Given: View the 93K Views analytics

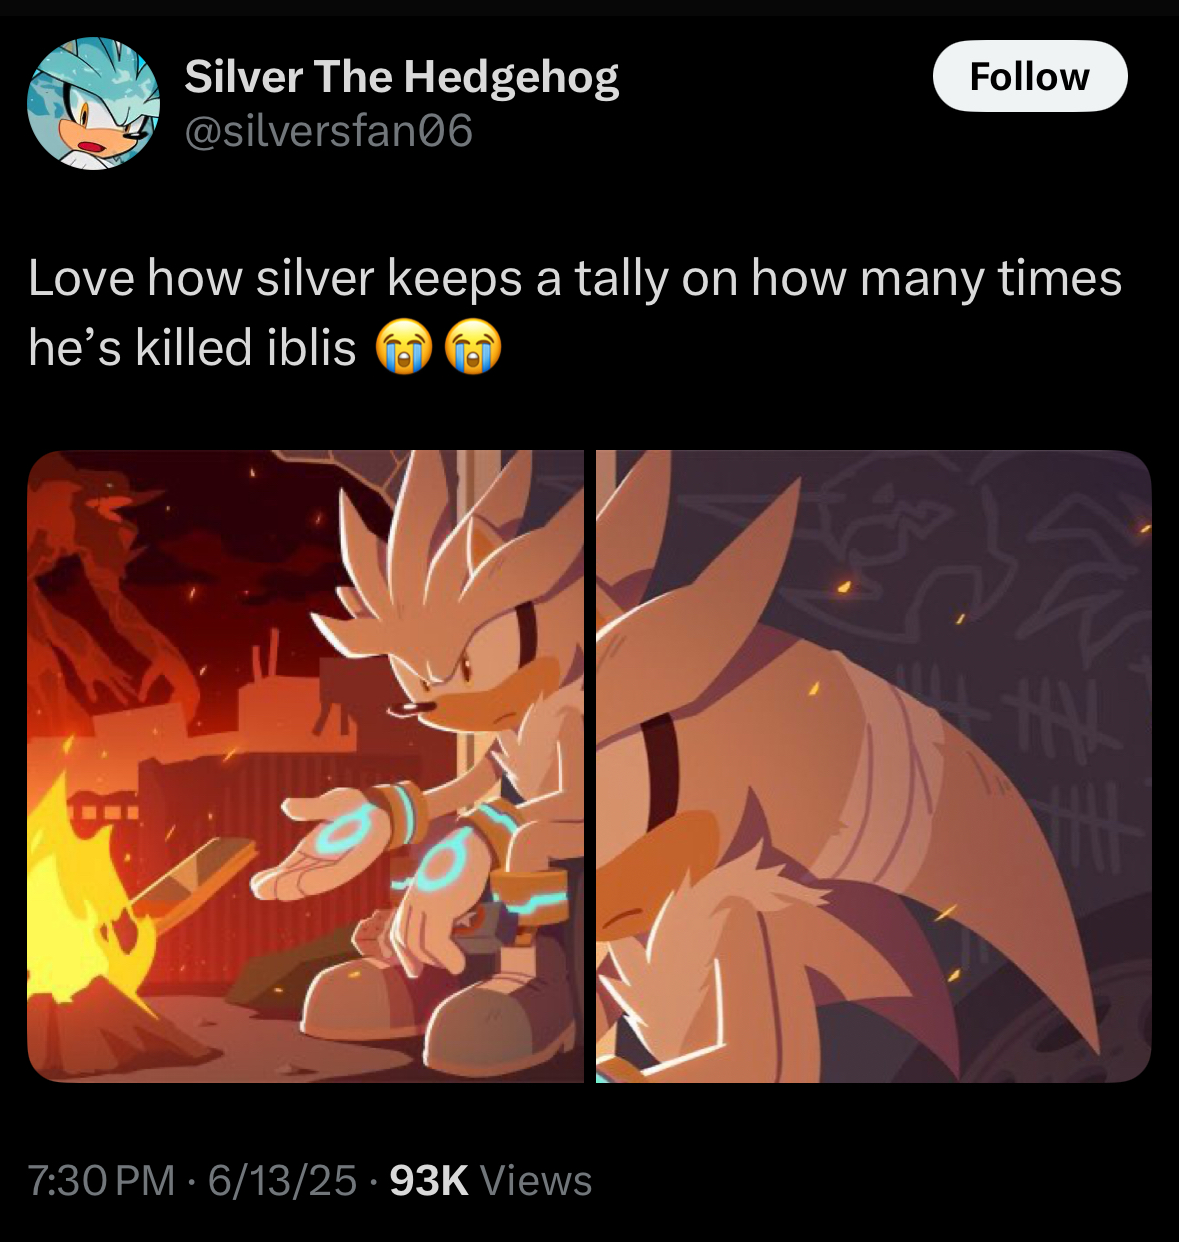Looking at the screenshot, I should point(490,1180).
